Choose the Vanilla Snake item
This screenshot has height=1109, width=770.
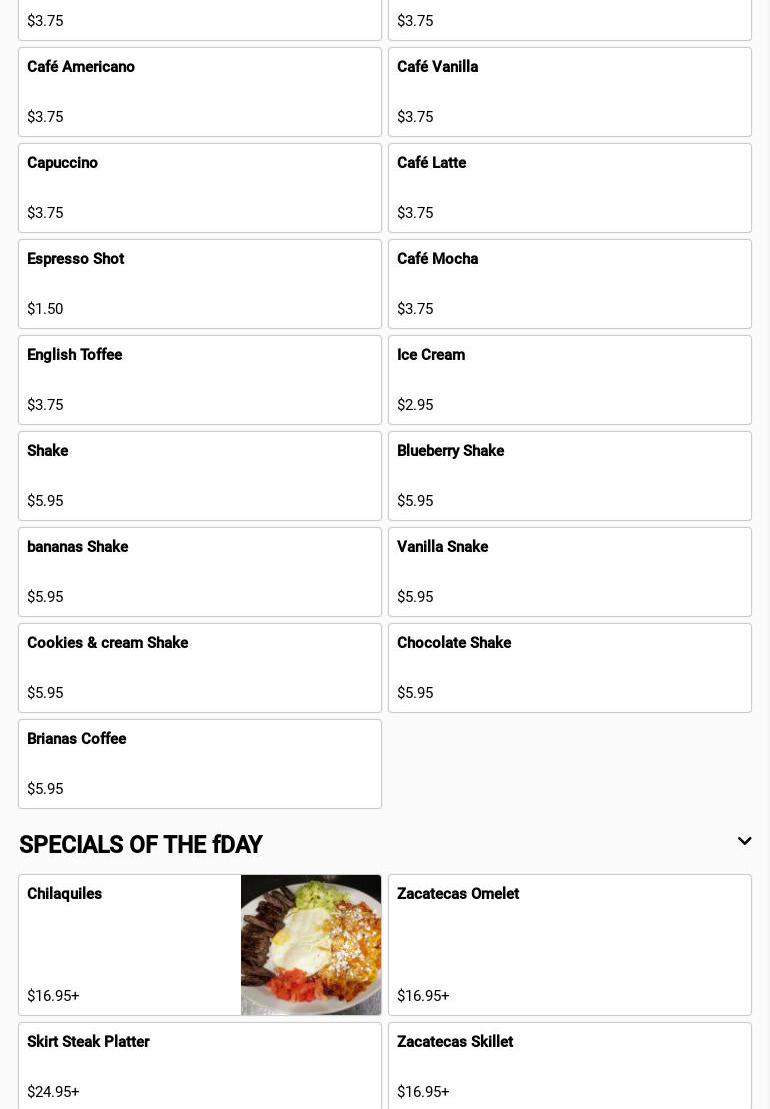(x=569, y=572)
